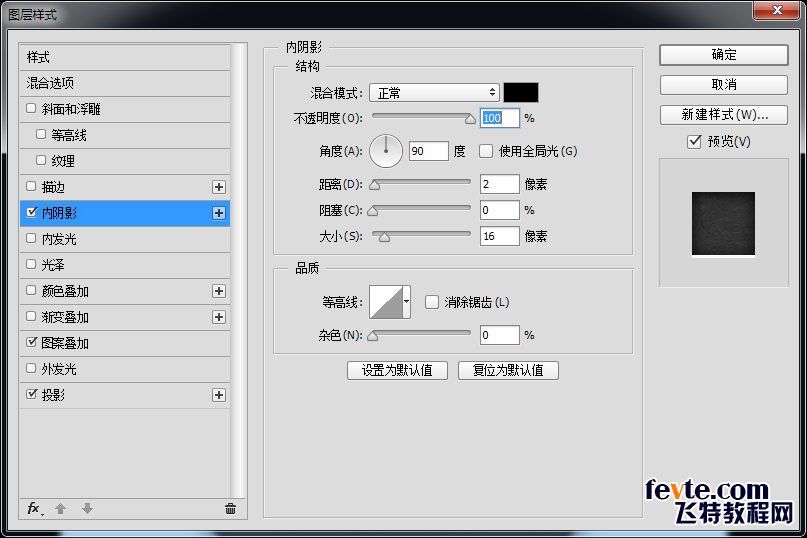Select the 图案叠加 list entry
This screenshot has width=807, height=538.
(125, 343)
